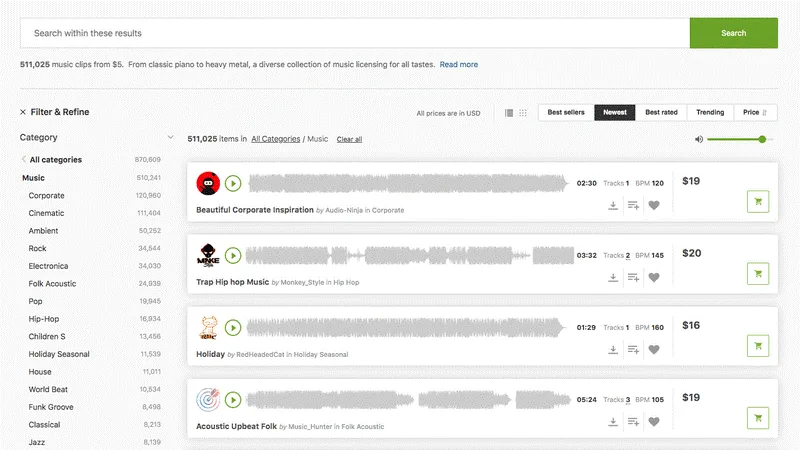Add Trap Hip hop Music to cart
Viewport: 800px width, 450px height.
[x=757, y=273]
